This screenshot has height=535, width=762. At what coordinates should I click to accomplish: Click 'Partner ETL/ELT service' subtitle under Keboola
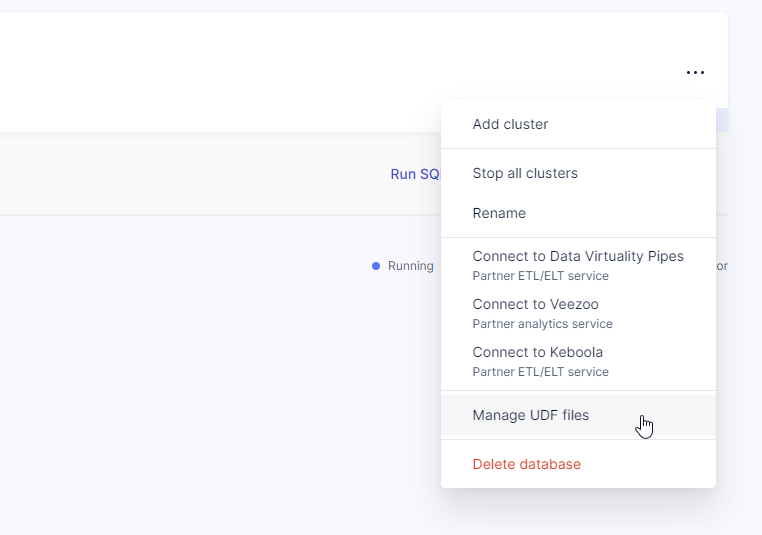540,372
